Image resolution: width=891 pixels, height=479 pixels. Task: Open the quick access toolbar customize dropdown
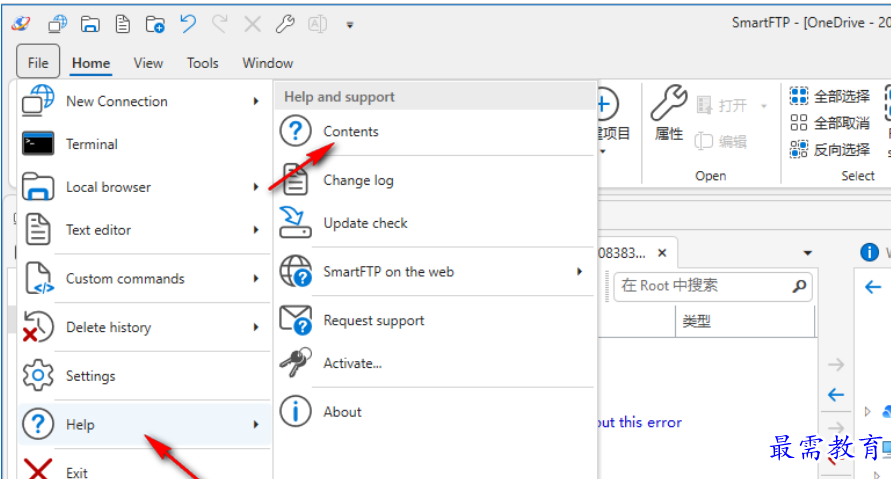[x=350, y=24]
